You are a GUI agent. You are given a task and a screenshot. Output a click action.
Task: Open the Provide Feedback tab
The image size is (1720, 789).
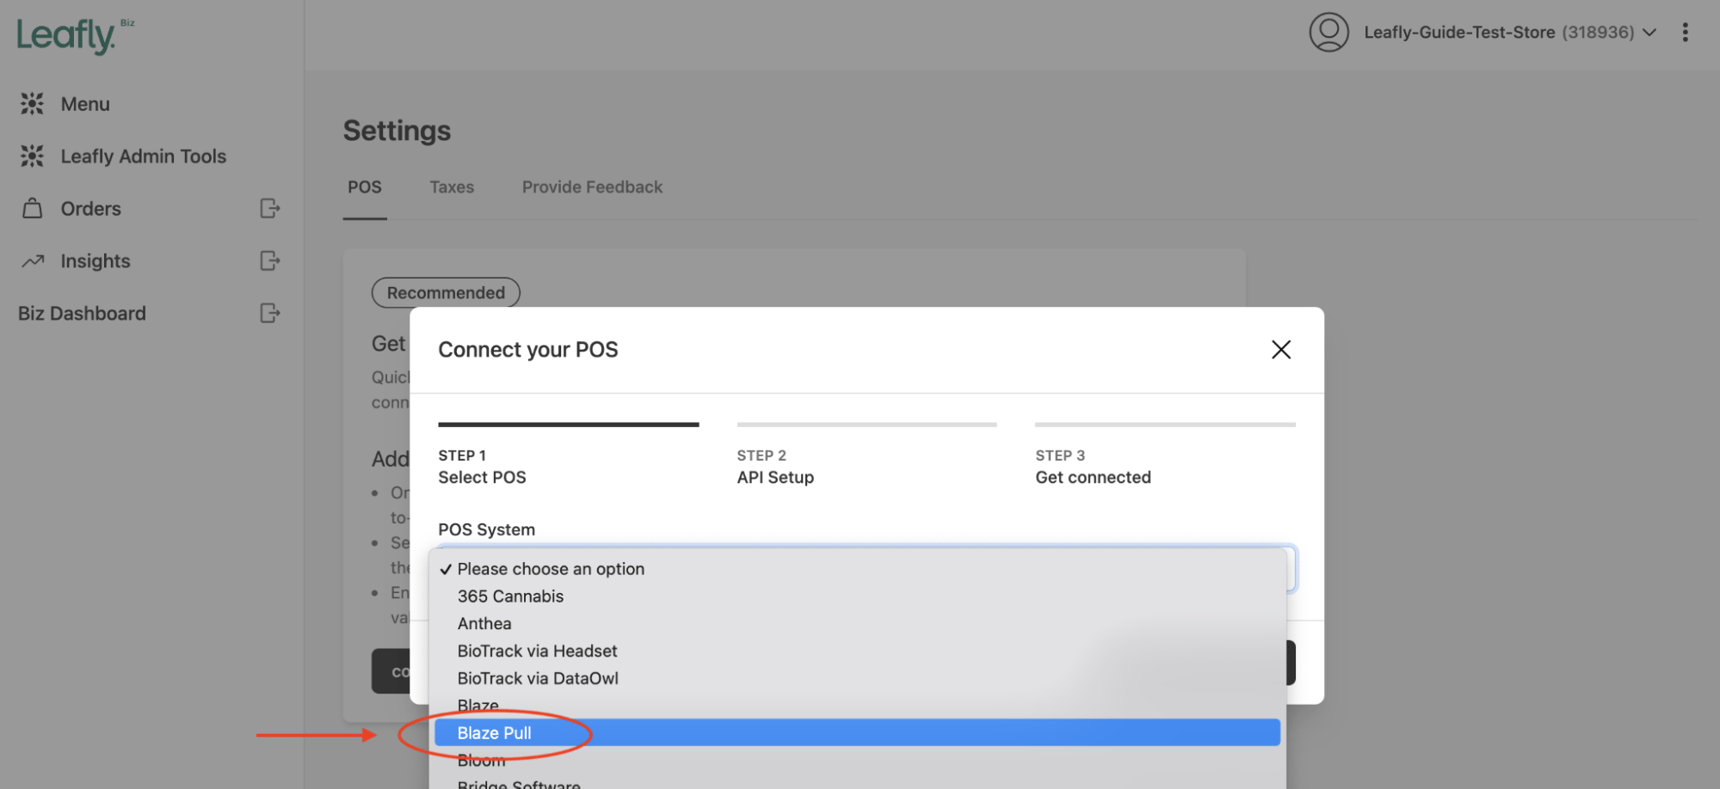(592, 187)
